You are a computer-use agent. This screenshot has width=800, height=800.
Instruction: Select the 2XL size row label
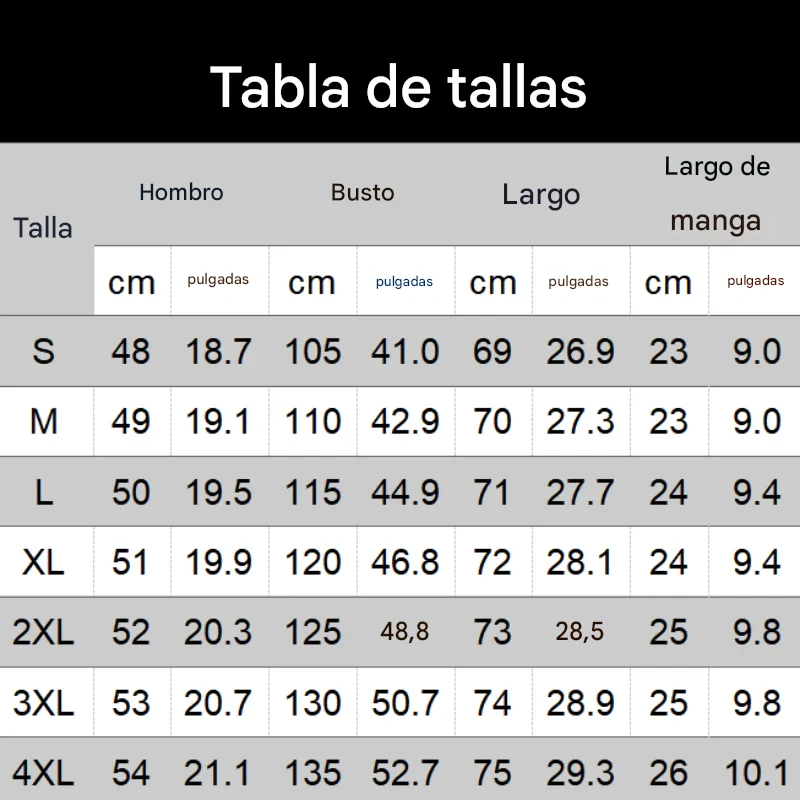[43, 632]
